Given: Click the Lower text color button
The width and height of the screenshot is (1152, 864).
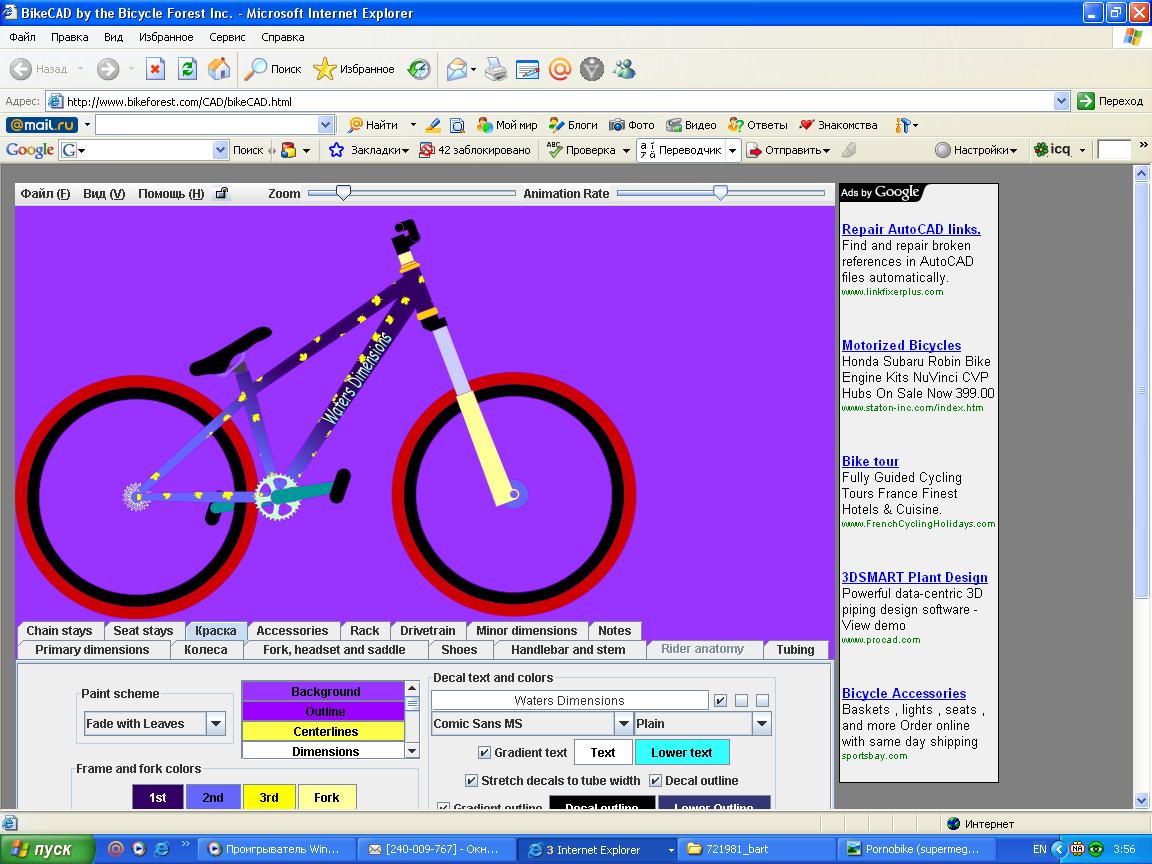Looking at the screenshot, I should (681, 753).
